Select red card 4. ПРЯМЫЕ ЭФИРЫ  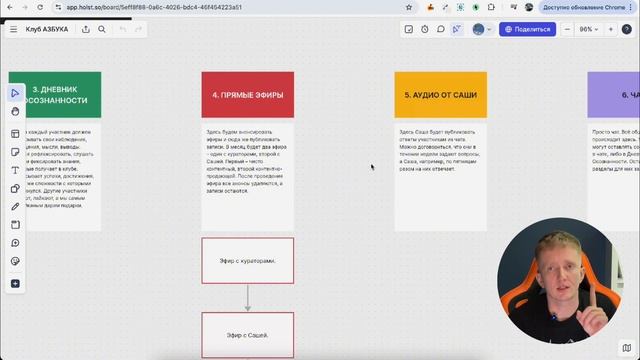pos(248,95)
